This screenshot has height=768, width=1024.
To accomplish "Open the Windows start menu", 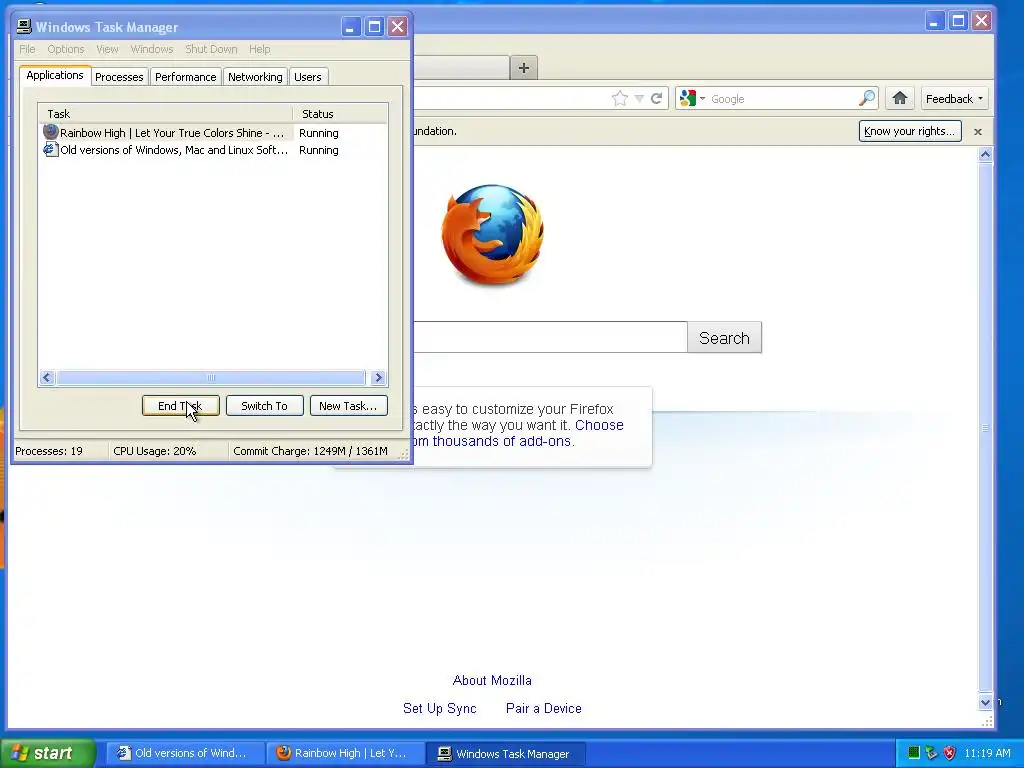I will (x=48, y=753).
